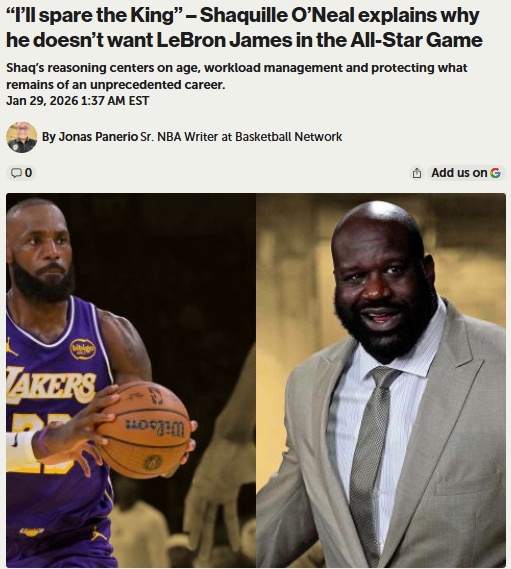Open the photo of the man in the gray suit
This screenshot has height=569, width=511.
coord(381,380)
